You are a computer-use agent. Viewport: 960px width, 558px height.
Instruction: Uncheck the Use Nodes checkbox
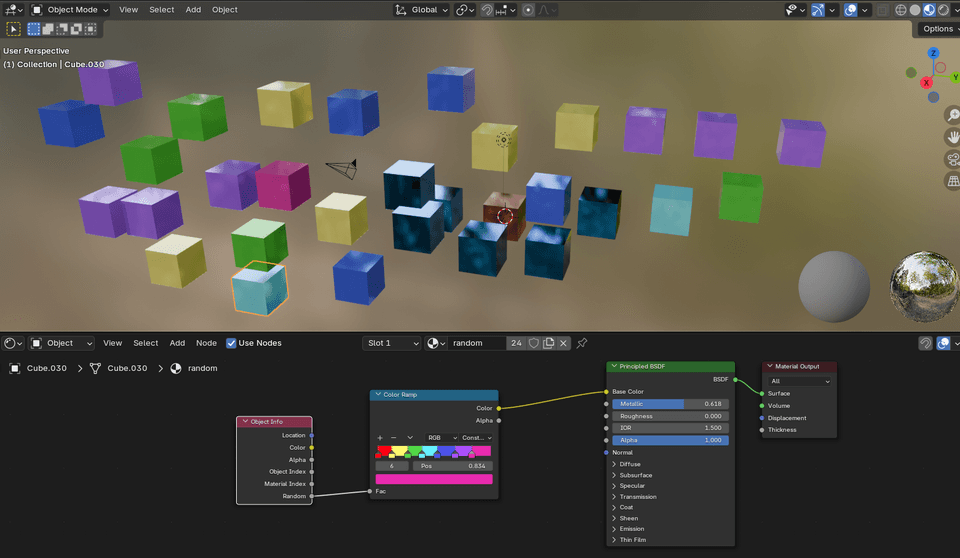click(x=232, y=343)
